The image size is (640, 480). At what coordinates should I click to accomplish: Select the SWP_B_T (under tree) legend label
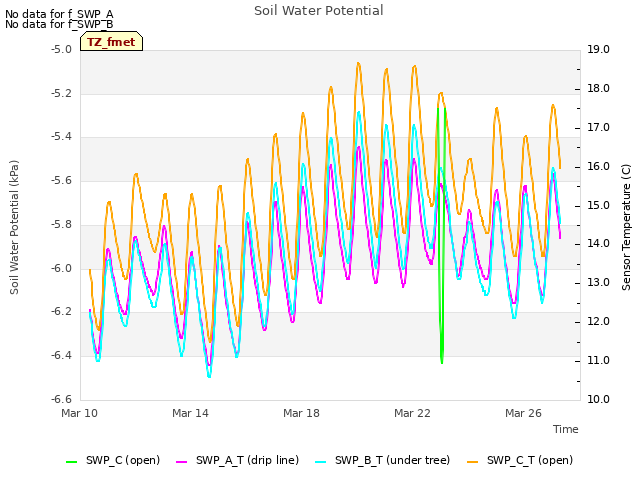tap(392, 460)
